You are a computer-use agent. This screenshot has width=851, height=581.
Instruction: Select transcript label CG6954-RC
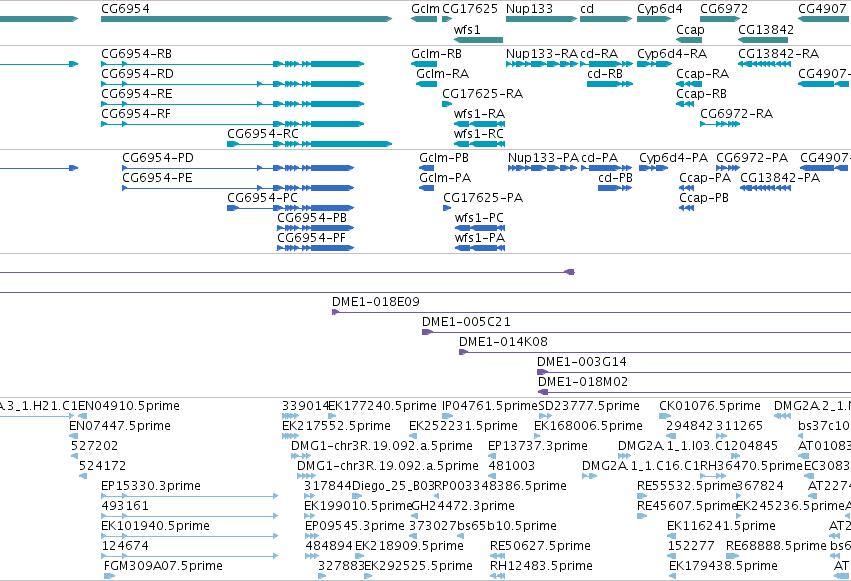[263, 134]
